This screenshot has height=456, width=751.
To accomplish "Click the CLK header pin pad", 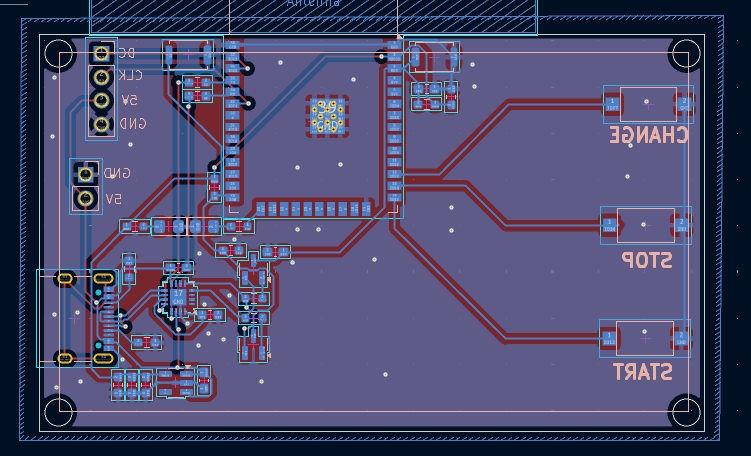I will click(101, 76).
